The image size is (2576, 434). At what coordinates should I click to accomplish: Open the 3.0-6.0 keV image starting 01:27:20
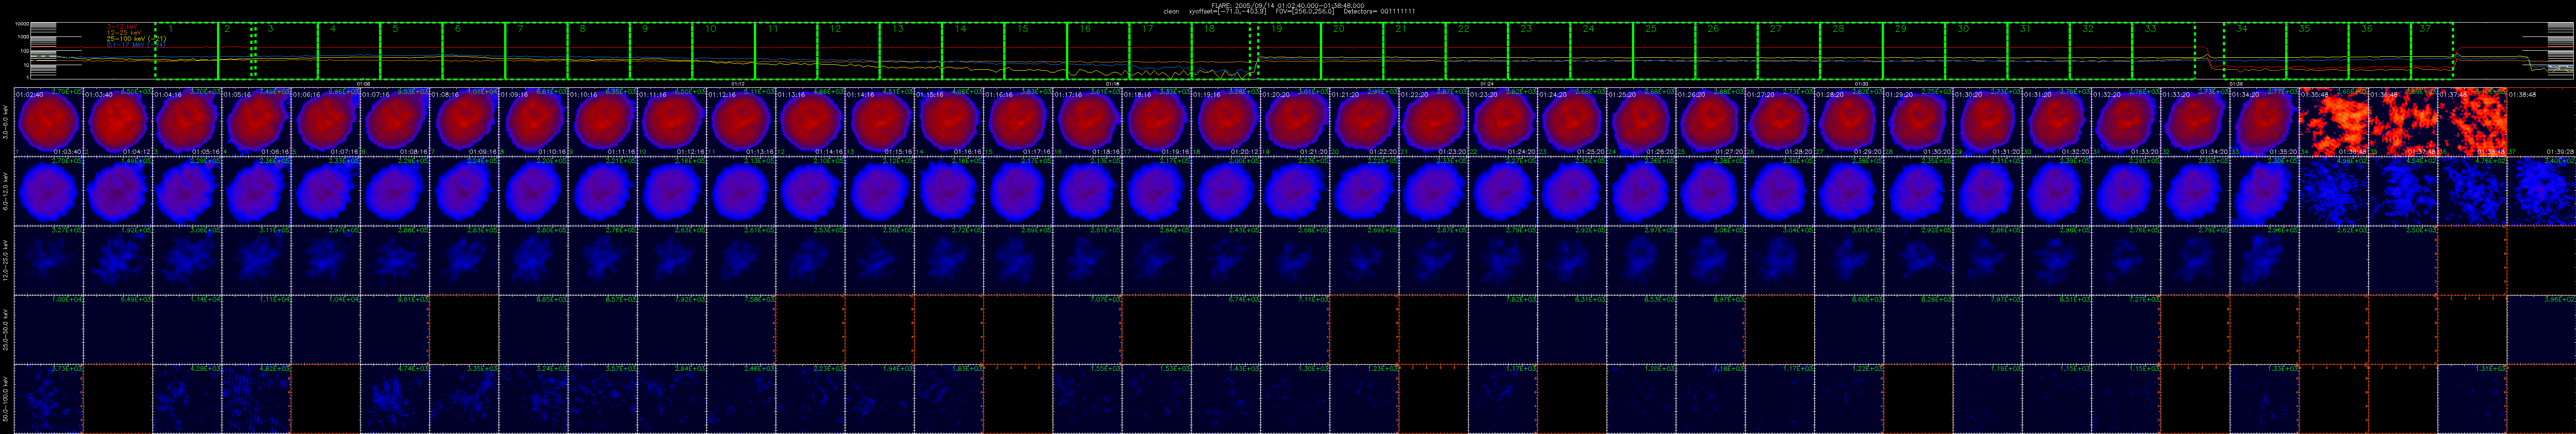[x=1780, y=122]
